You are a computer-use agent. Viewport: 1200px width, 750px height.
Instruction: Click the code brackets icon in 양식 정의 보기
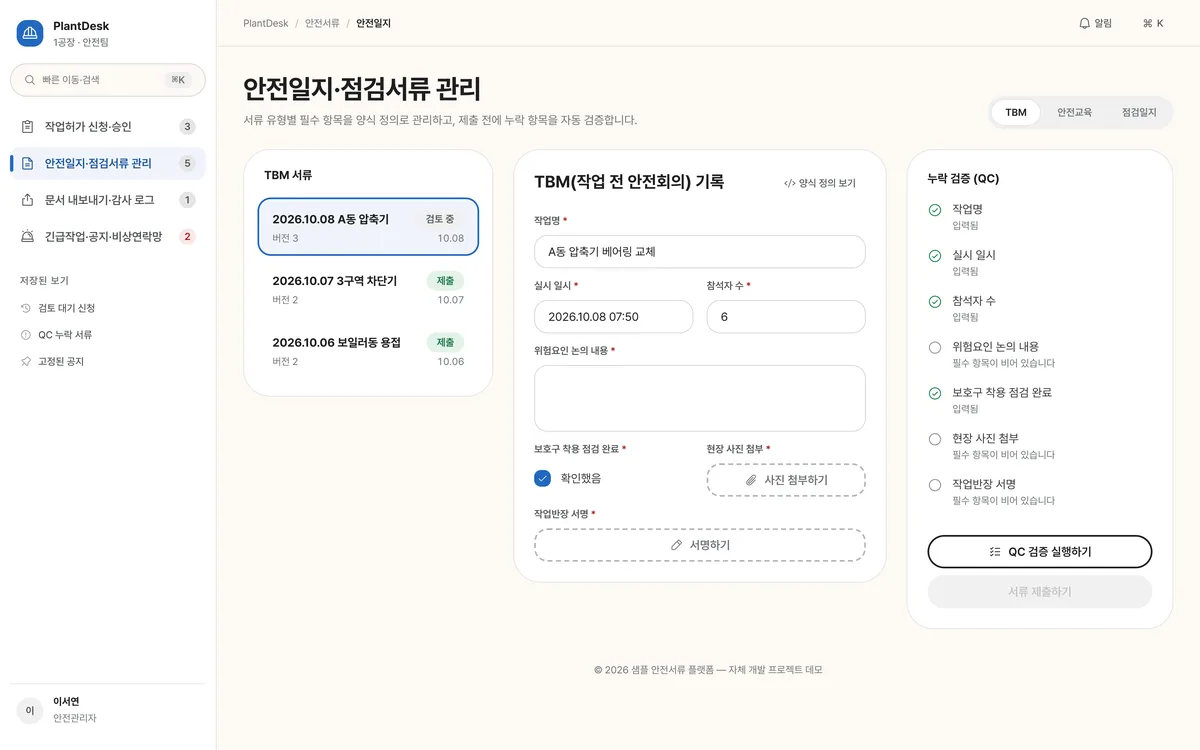(x=790, y=184)
